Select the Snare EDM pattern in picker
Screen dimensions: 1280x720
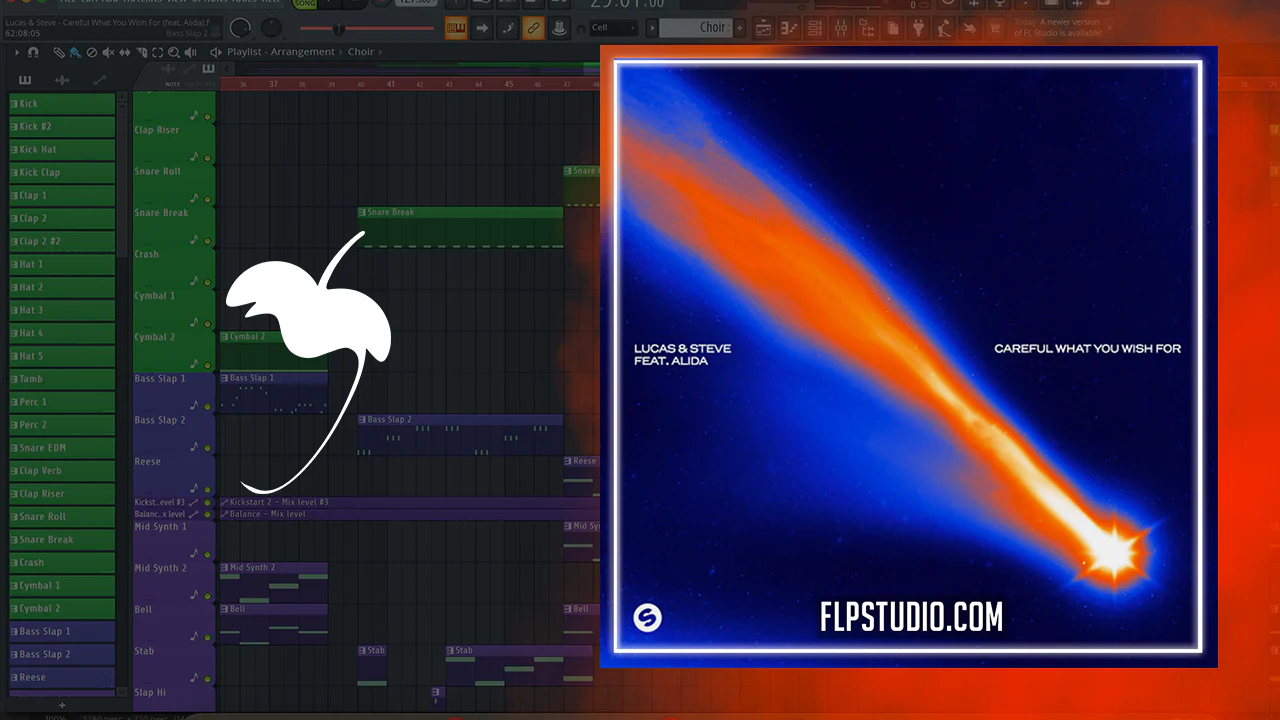[x=62, y=448]
